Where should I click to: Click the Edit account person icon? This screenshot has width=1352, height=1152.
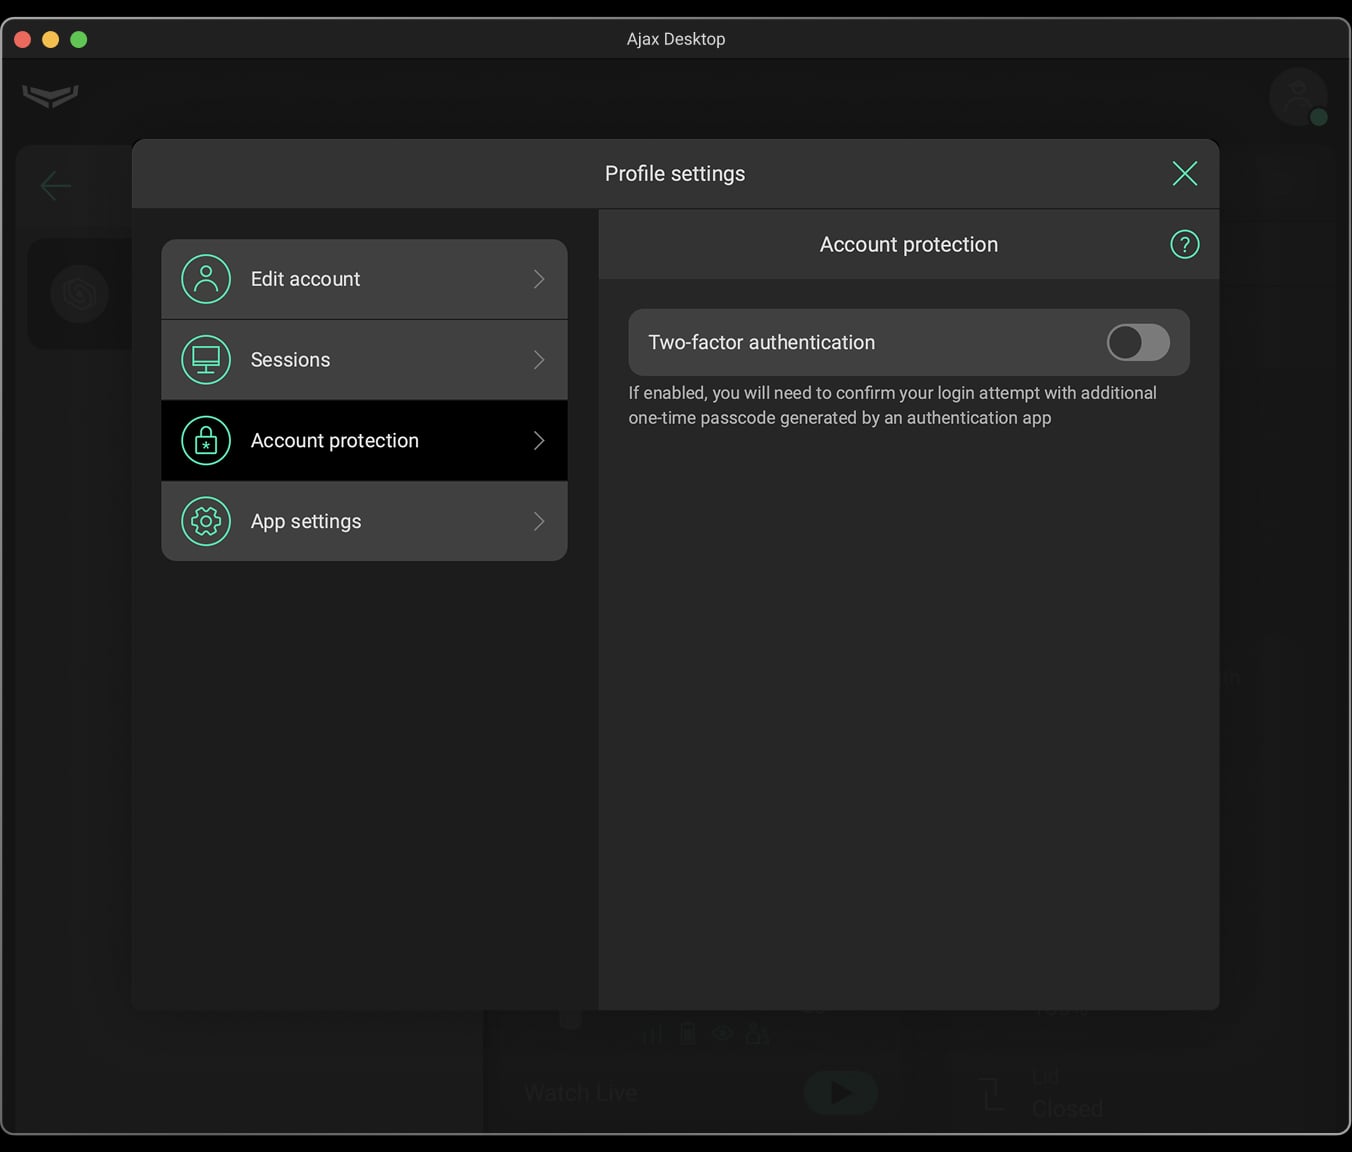click(x=205, y=279)
